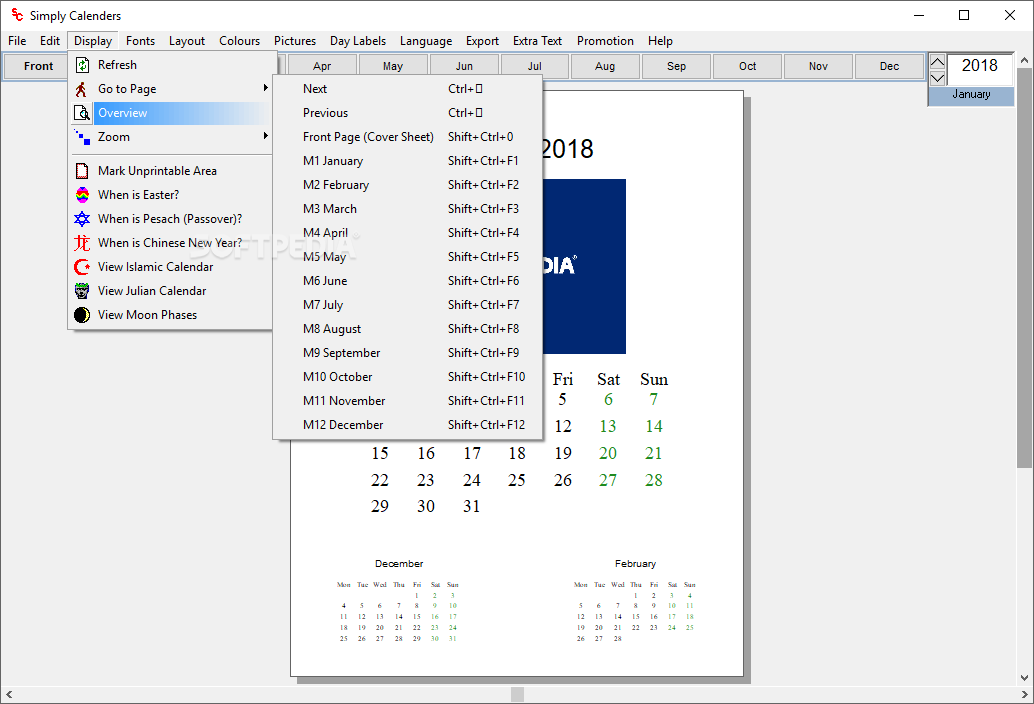The image size is (1034, 704).
Task: Jump to M12 December page
Action: click(408, 425)
